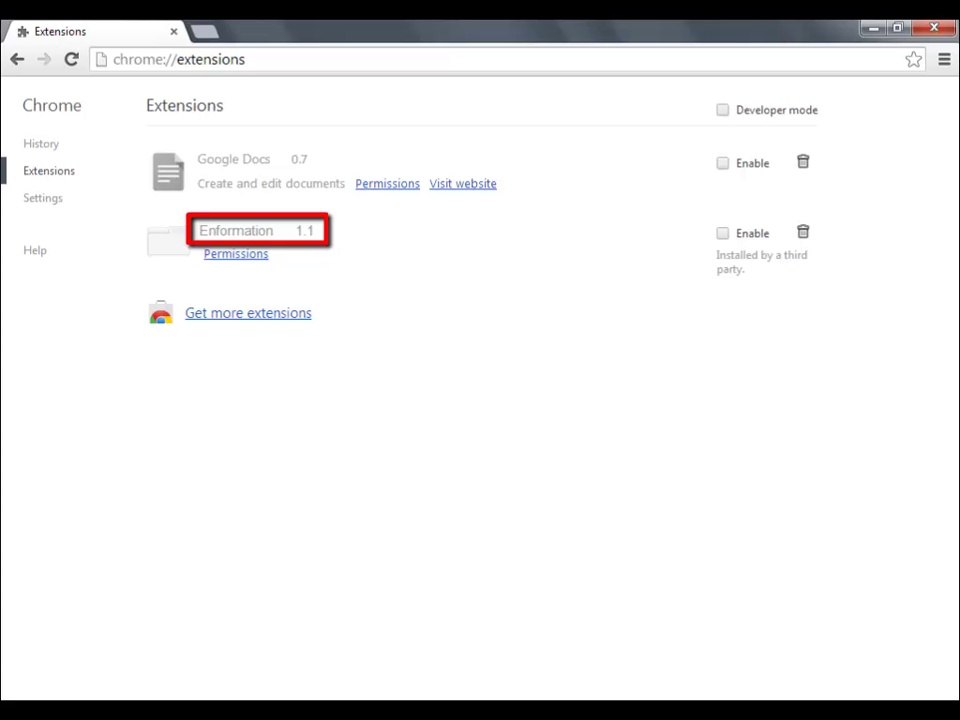960x720 pixels.
Task: Bookmark this page with the star icon
Action: click(x=913, y=59)
